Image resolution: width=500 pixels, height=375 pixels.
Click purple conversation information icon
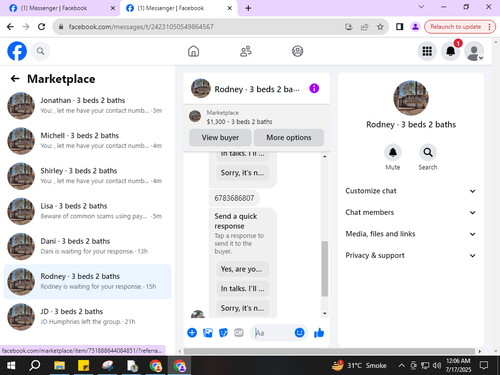(x=314, y=88)
